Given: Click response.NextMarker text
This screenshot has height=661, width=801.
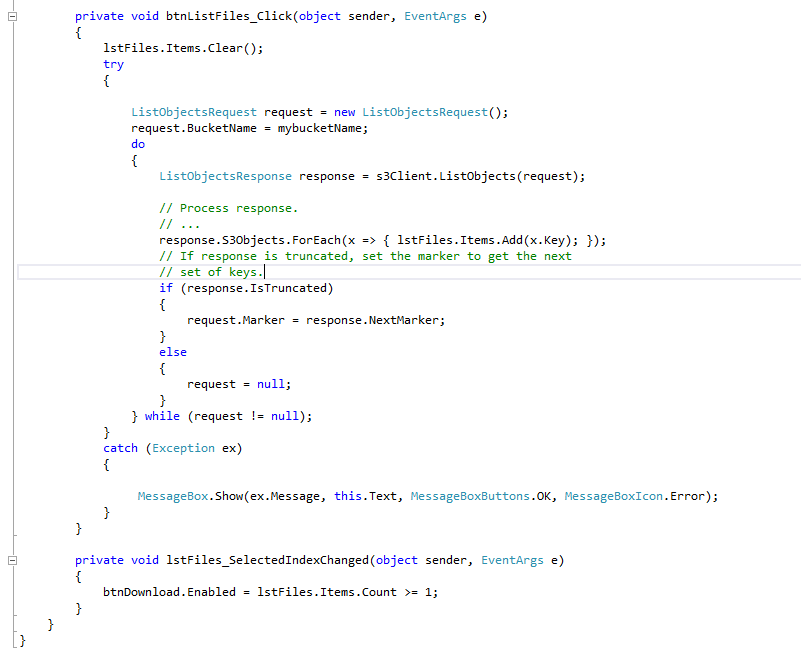Looking at the screenshot, I should pos(372,320).
